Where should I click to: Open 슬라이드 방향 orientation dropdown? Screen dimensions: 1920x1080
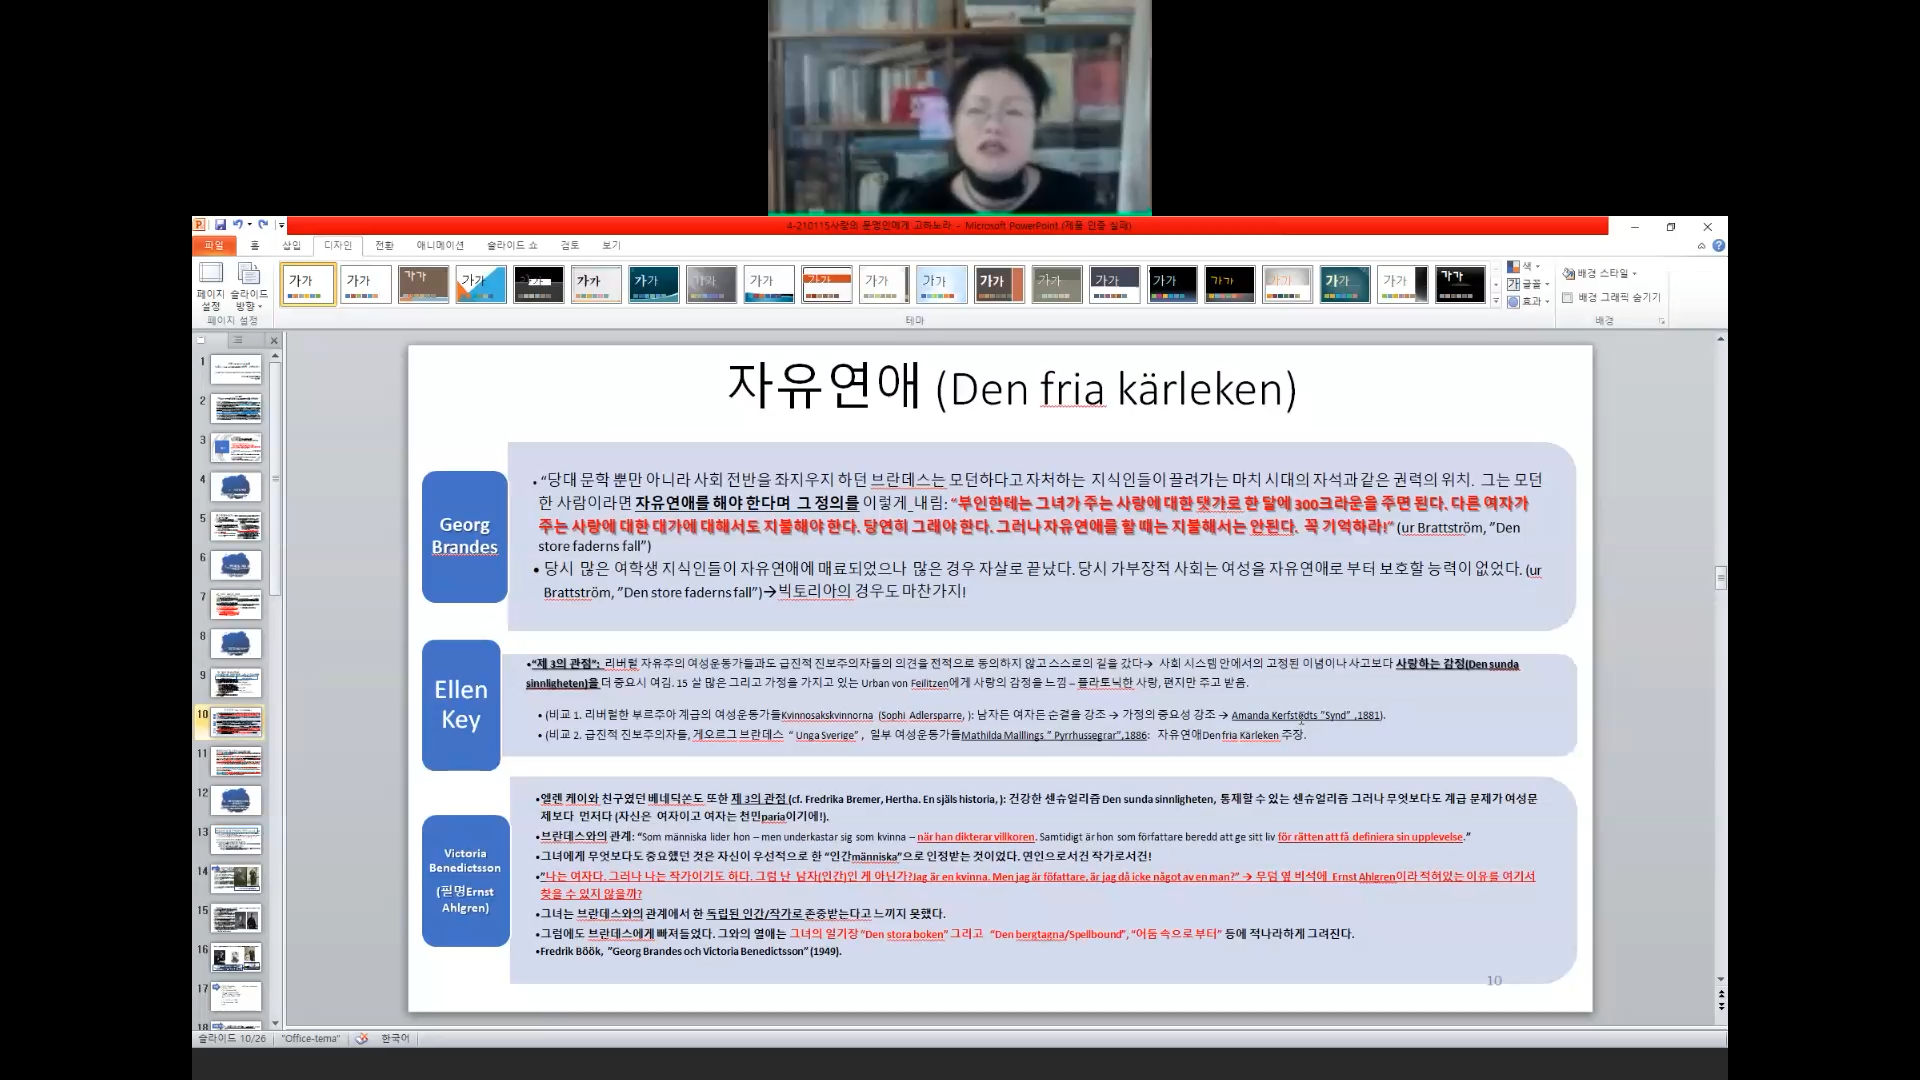pos(249,285)
